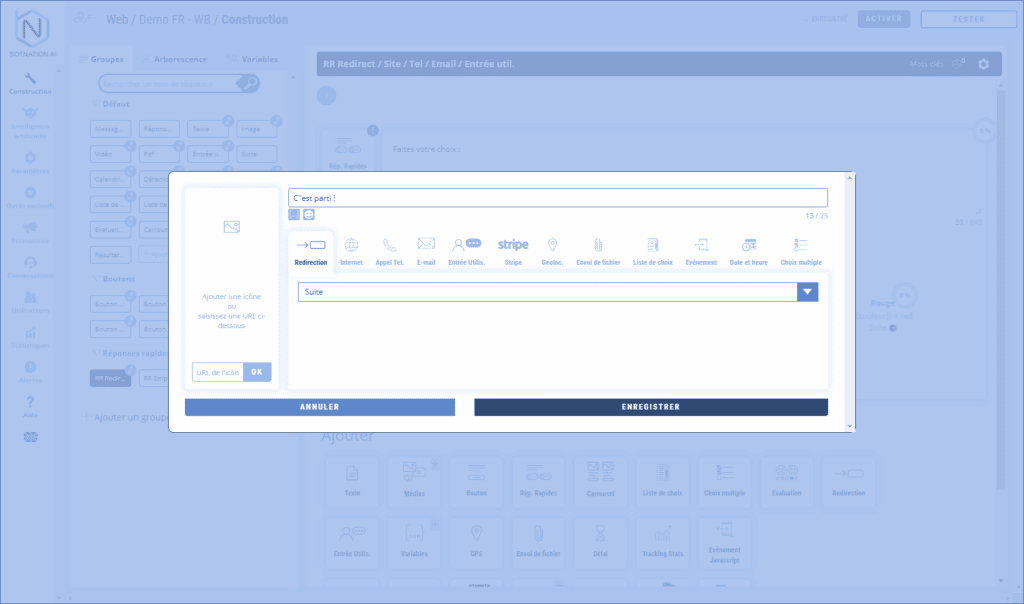Click the ANNULER button
This screenshot has height=604, width=1024.
tap(320, 407)
